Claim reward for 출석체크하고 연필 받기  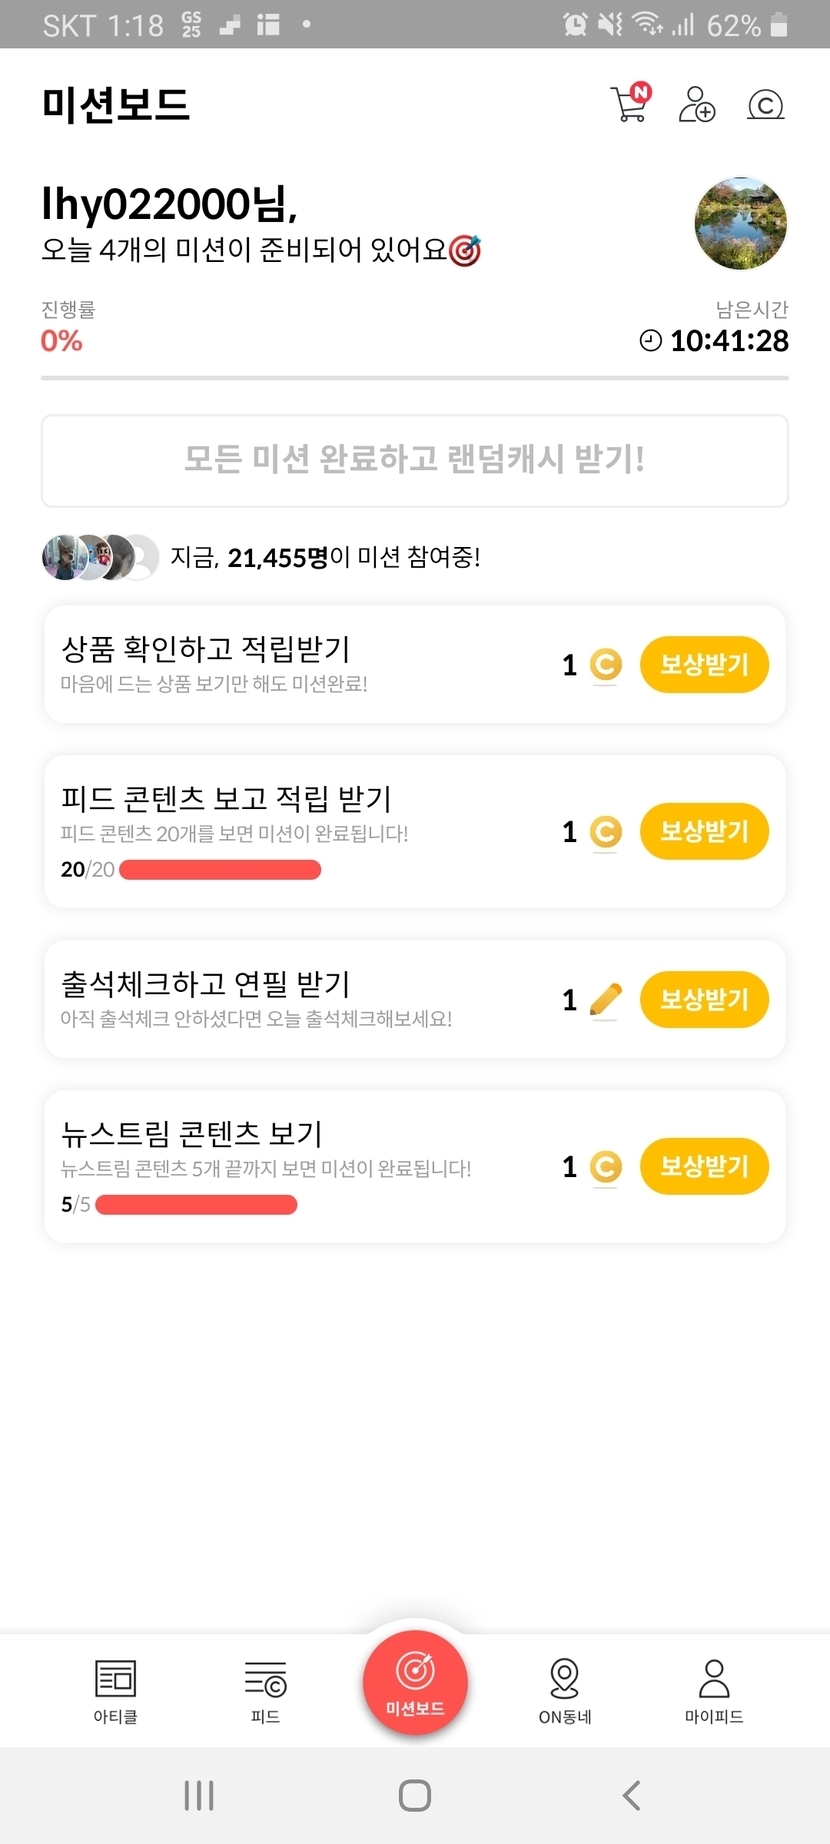pos(704,999)
